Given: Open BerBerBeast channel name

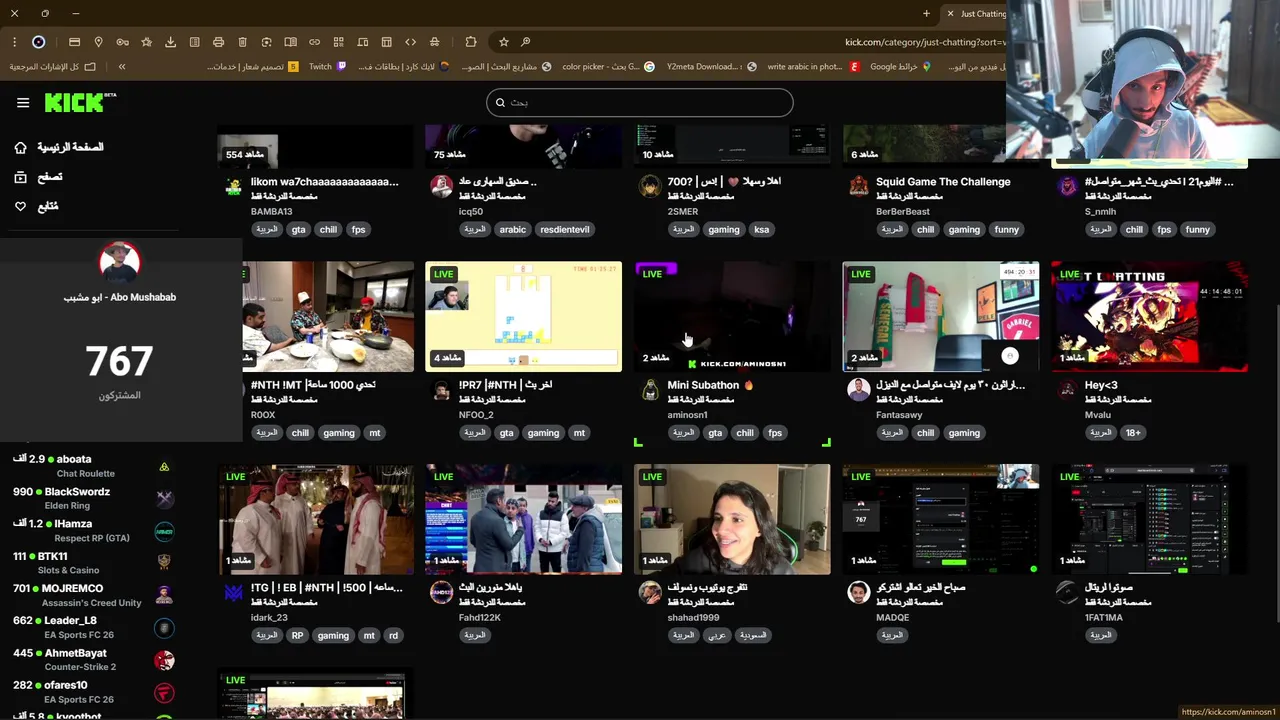Looking at the screenshot, I should point(903,211).
